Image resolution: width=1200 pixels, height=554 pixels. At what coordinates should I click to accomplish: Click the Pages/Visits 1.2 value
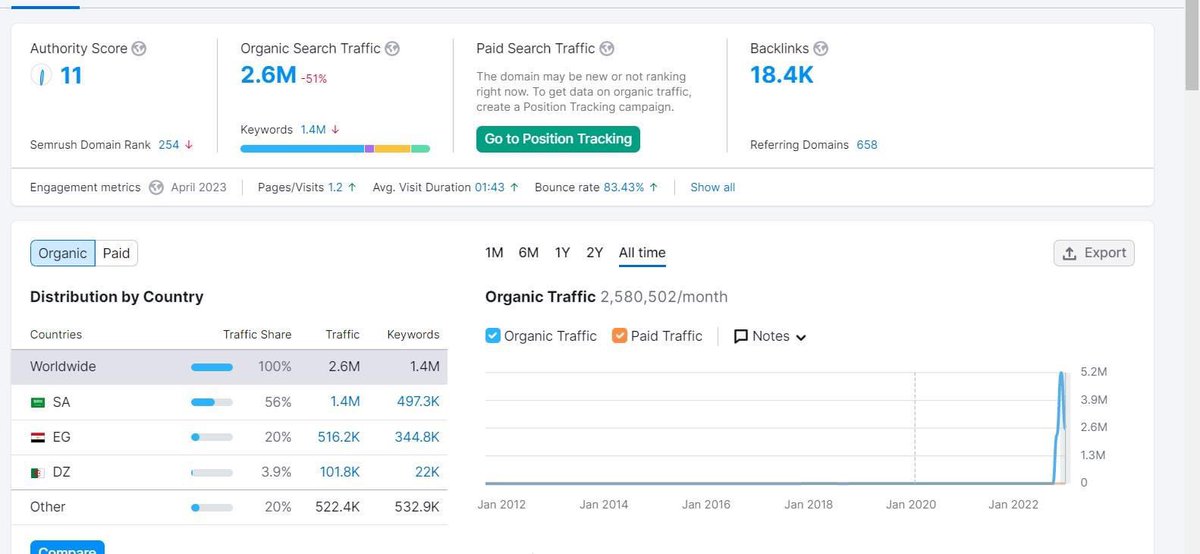click(x=335, y=187)
